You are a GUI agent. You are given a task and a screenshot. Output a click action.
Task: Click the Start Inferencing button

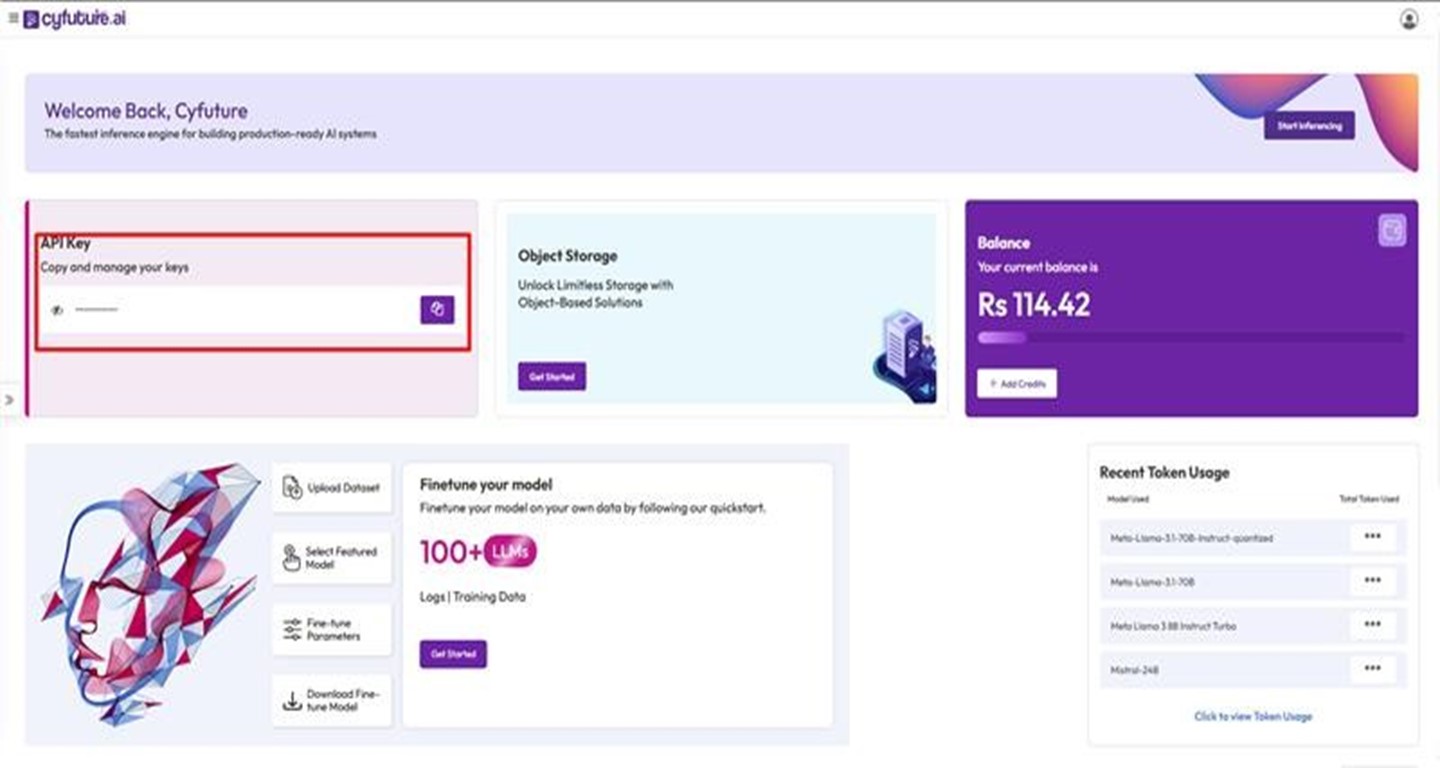pos(1309,126)
